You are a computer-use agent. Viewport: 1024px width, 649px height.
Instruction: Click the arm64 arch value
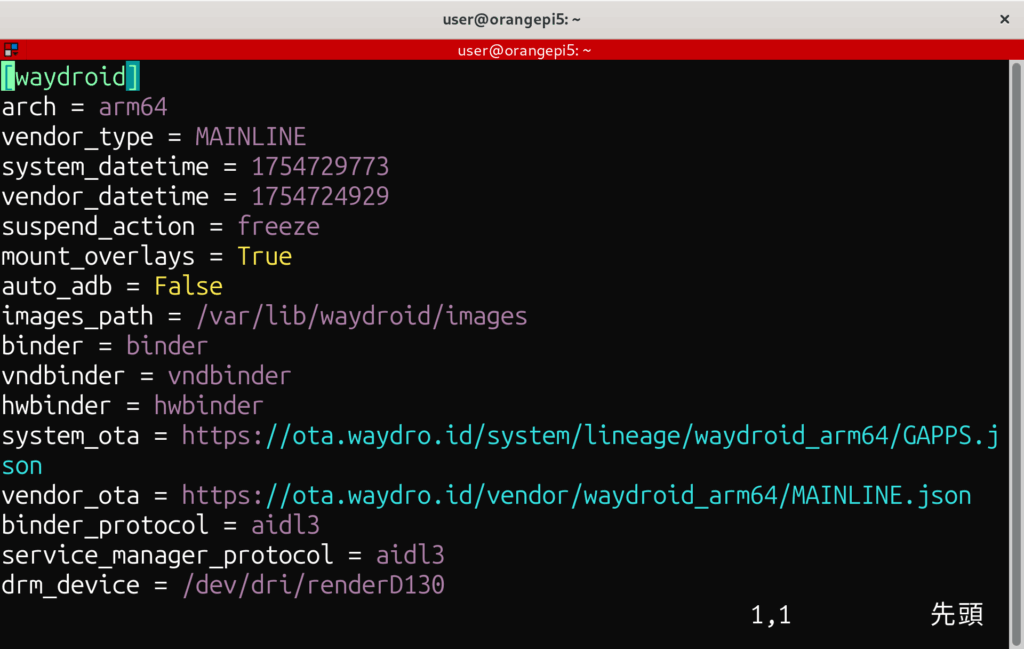(x=132, y=107)
